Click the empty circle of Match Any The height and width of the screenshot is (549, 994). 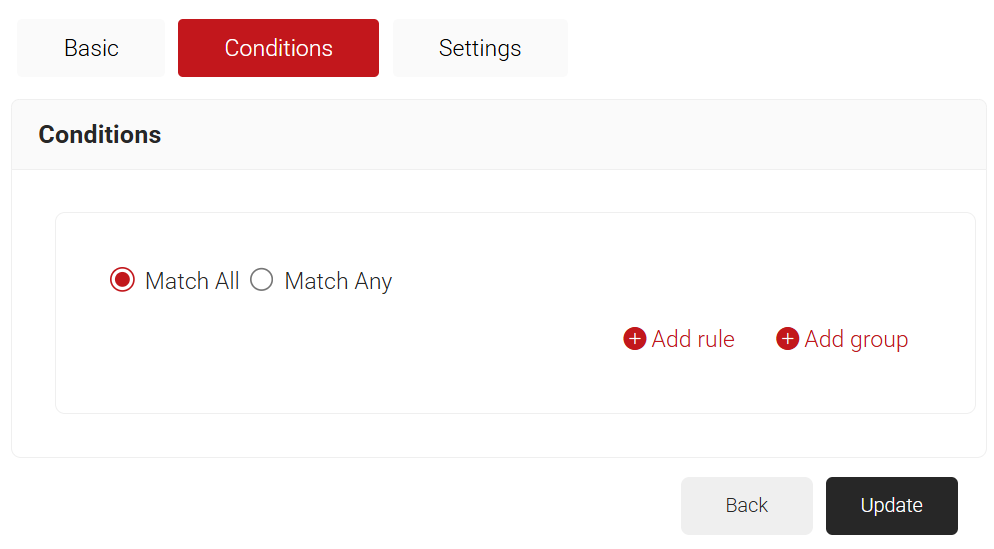[261, 280]
